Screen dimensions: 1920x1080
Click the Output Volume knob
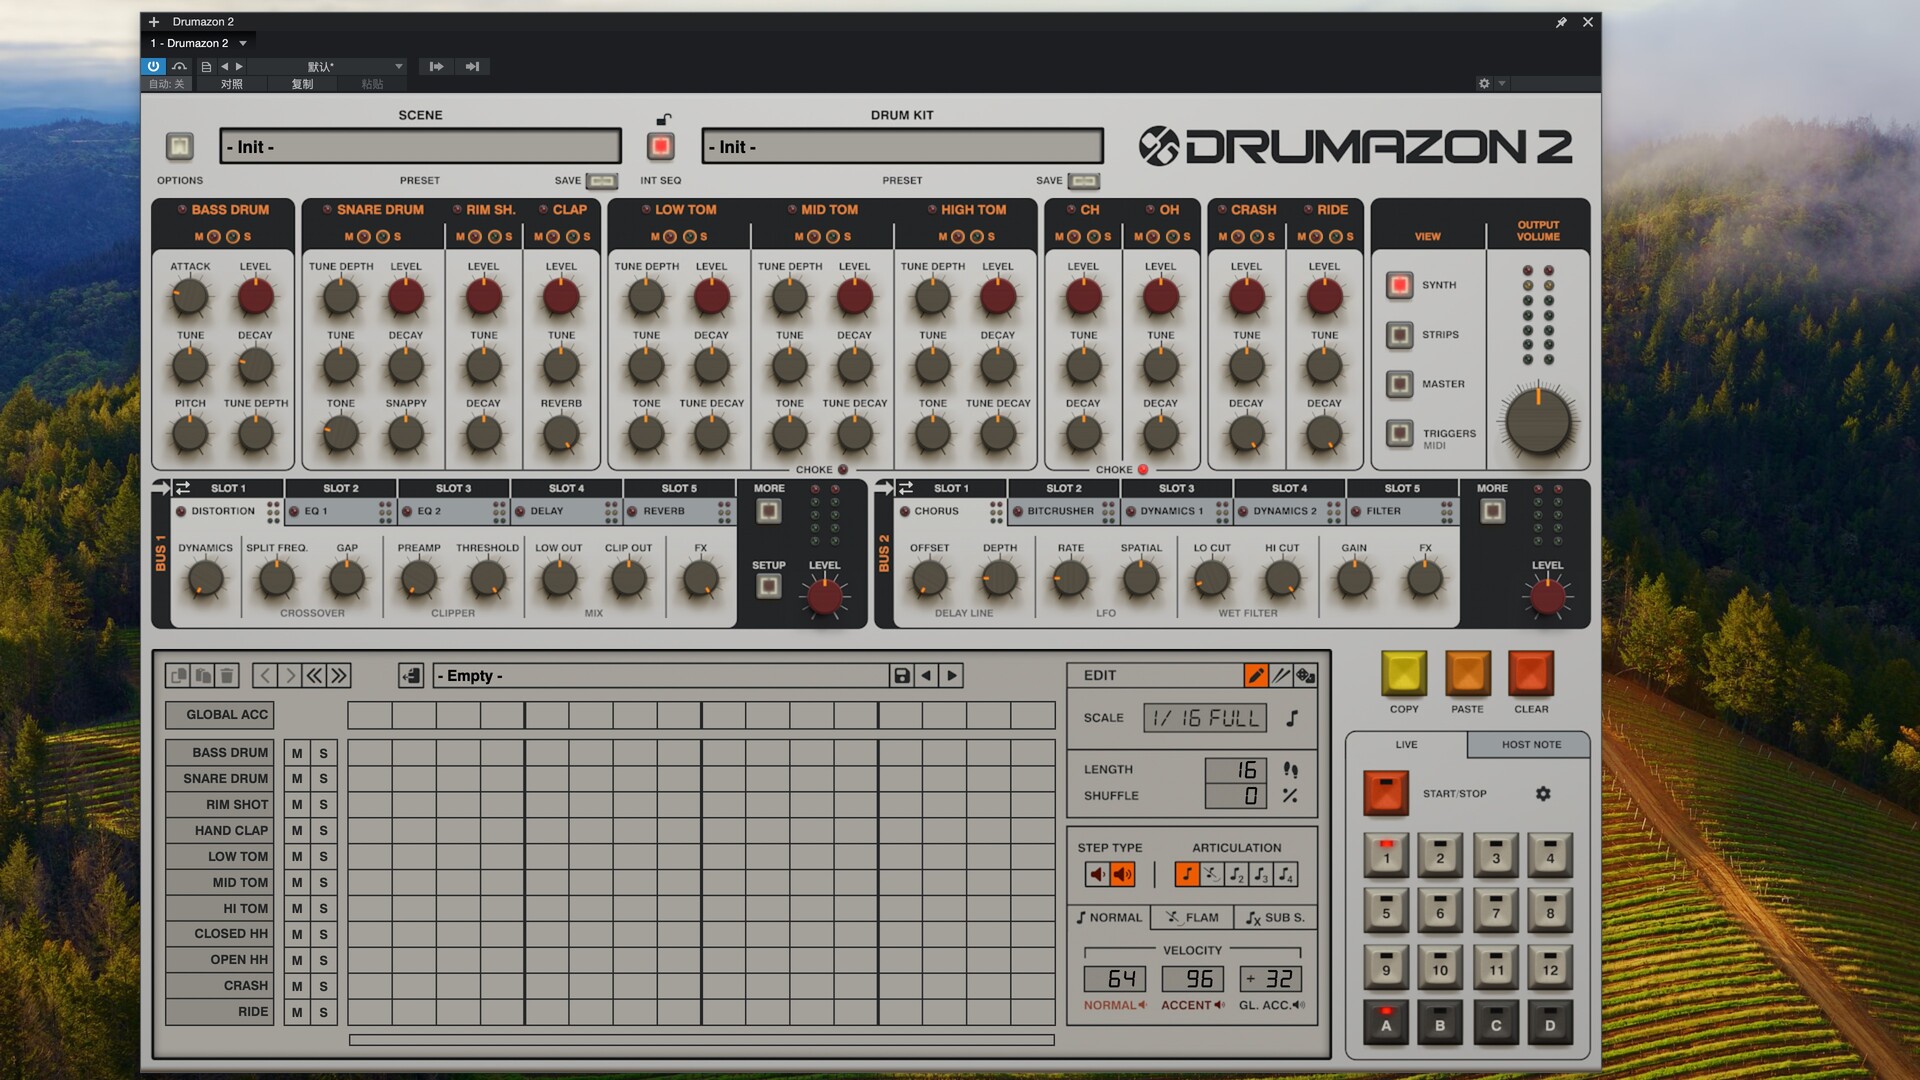click(1538, 421)
